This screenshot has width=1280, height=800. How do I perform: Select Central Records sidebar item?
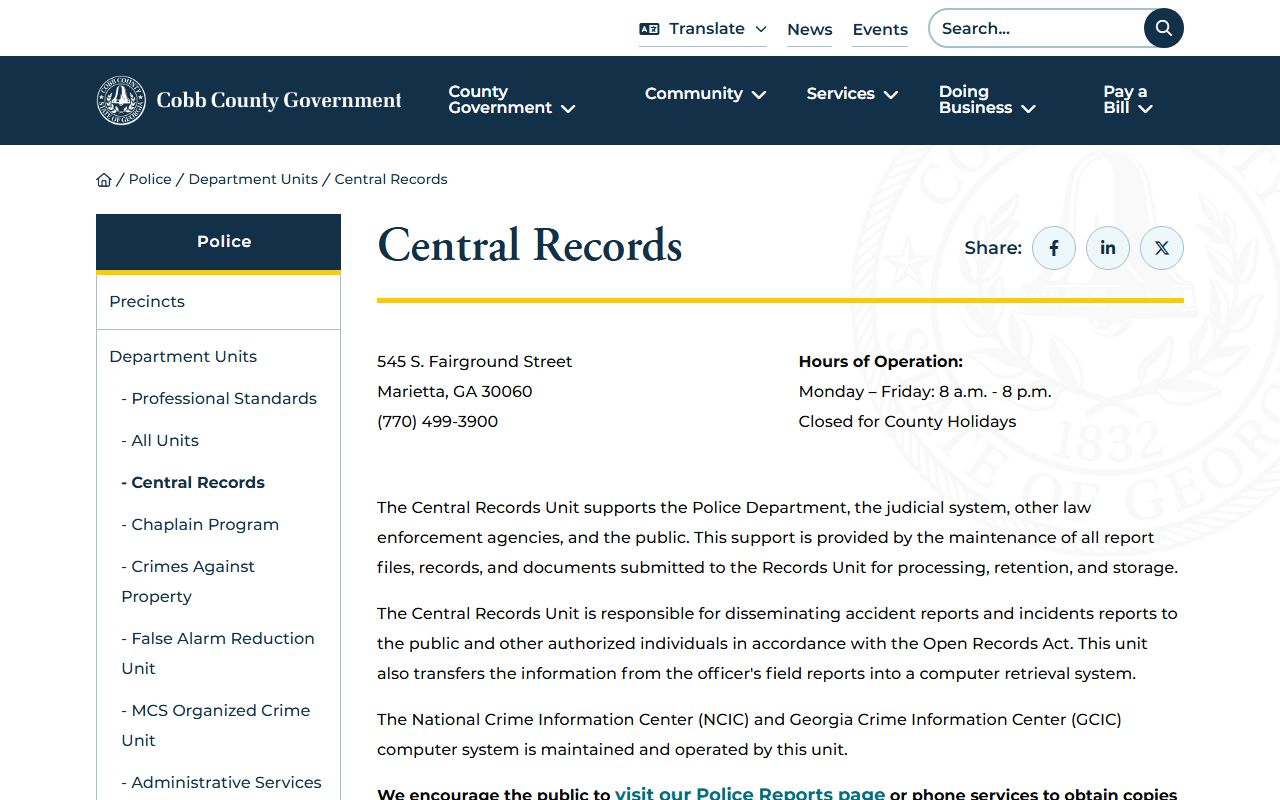coord(193,482)
